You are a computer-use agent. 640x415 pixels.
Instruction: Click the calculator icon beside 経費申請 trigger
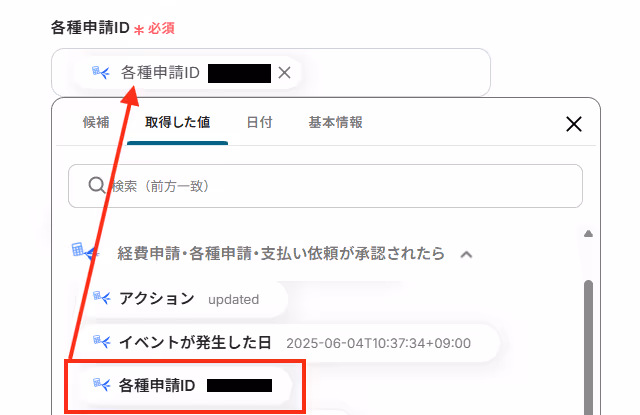coord(84,251)
